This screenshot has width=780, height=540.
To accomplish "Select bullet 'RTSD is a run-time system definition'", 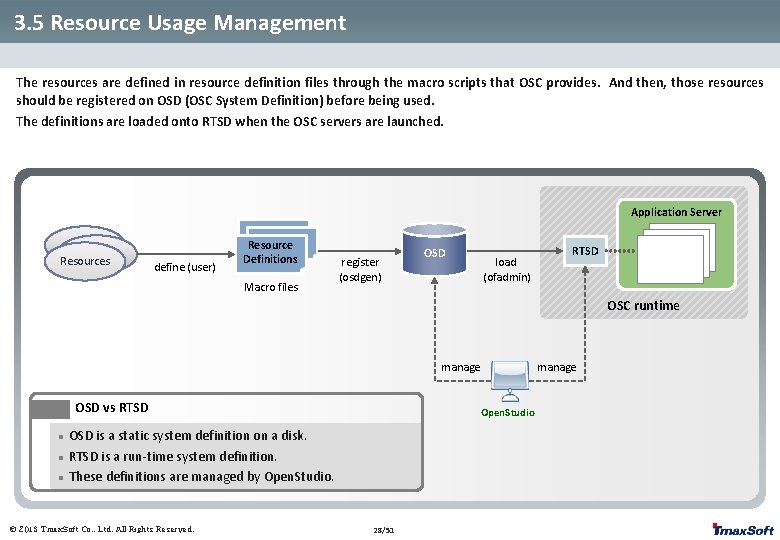I will point(173,456).
